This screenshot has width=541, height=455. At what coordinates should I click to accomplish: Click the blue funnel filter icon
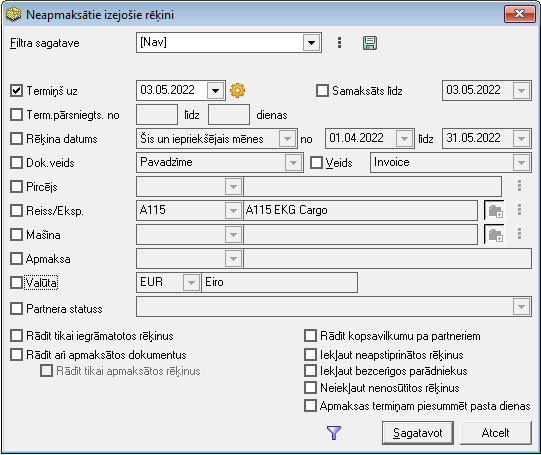tap(334, 433)
